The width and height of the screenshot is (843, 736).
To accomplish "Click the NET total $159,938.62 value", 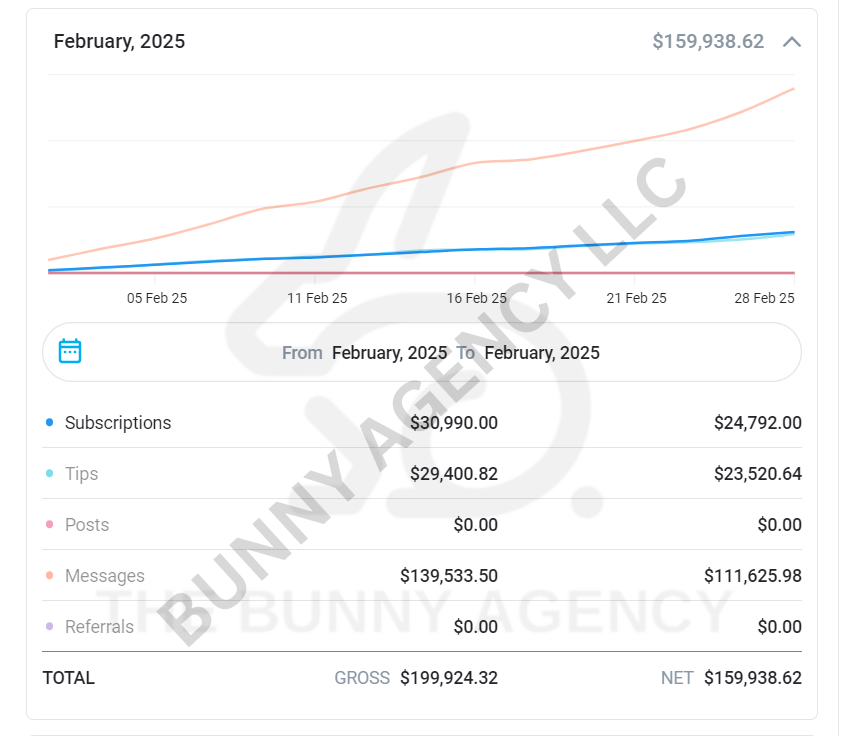I will point(752,678).
